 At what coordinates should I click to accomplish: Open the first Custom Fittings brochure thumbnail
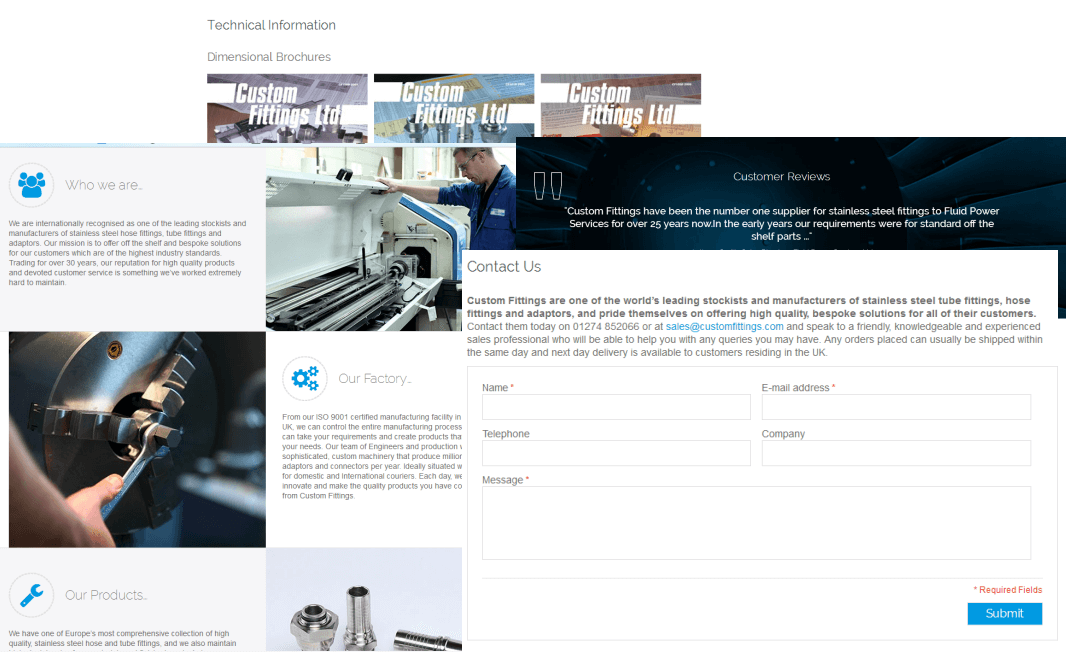287,108
